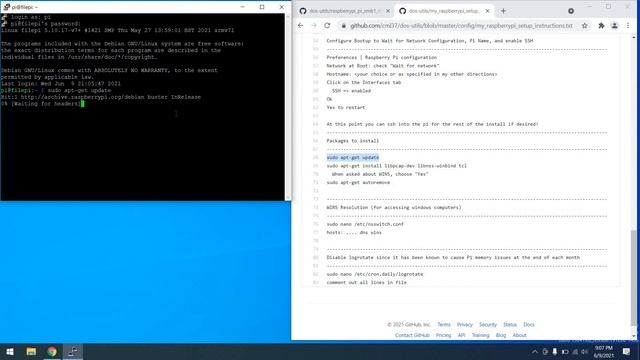This screenshot has height=360, width=640.
Task: Open the volume tray icon
Action: 585,351
